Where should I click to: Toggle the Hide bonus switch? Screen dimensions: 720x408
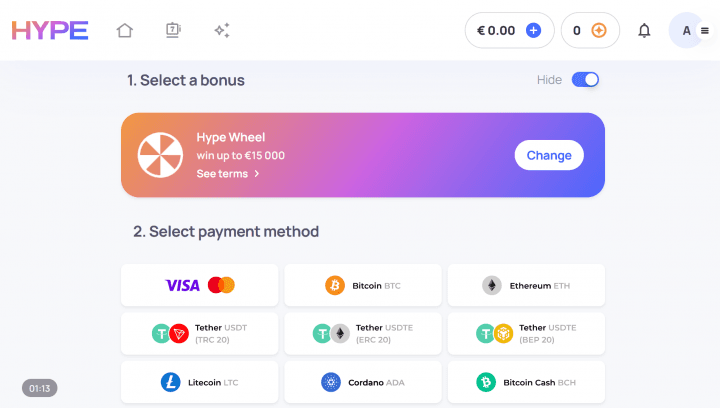pyautogui.click(x=585, y=80)
